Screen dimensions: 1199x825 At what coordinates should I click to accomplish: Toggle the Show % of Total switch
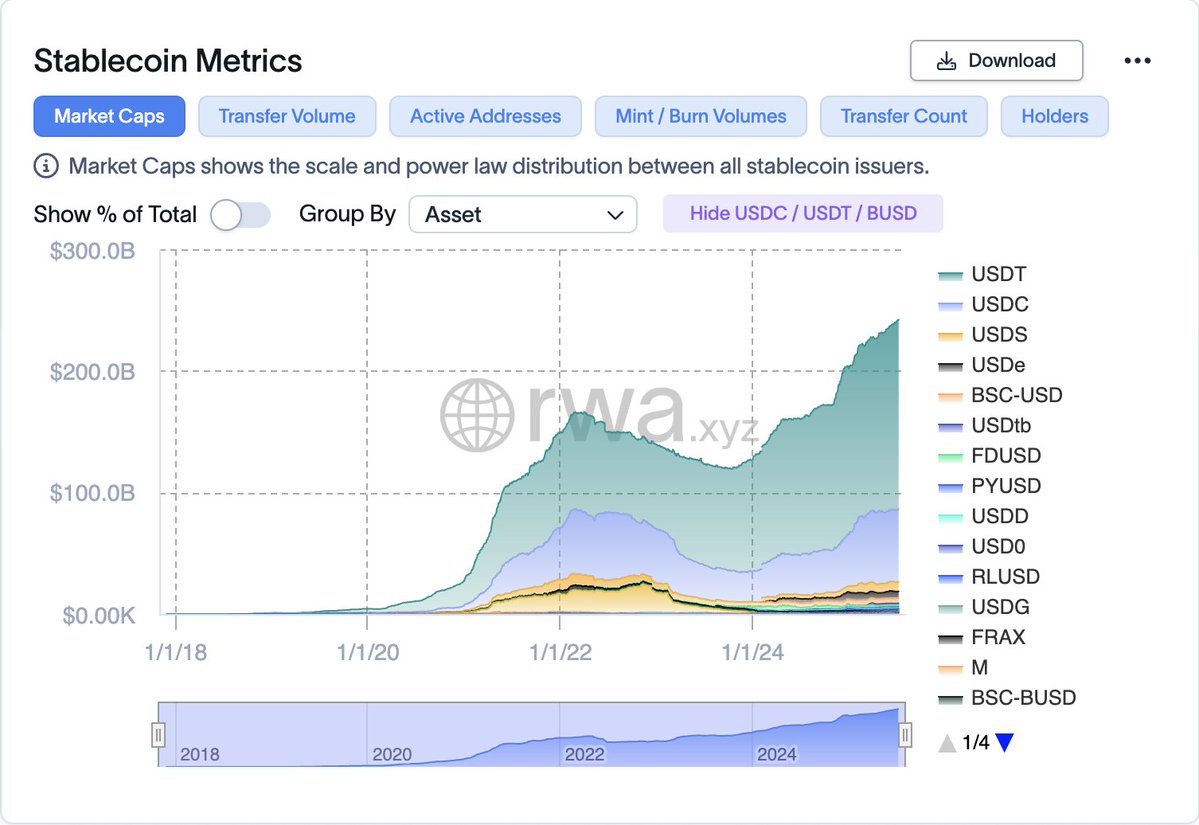coord(240,215)
